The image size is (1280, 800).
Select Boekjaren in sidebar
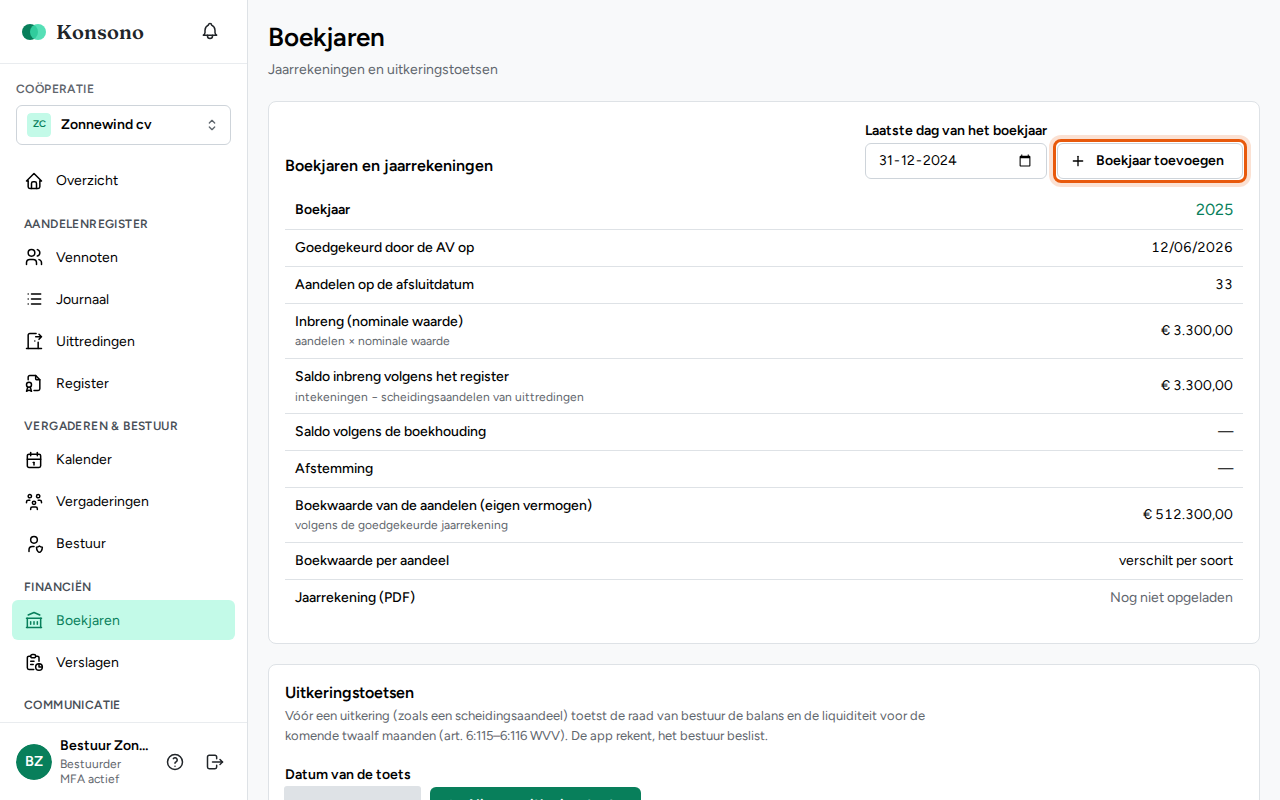tap(123, 620)
